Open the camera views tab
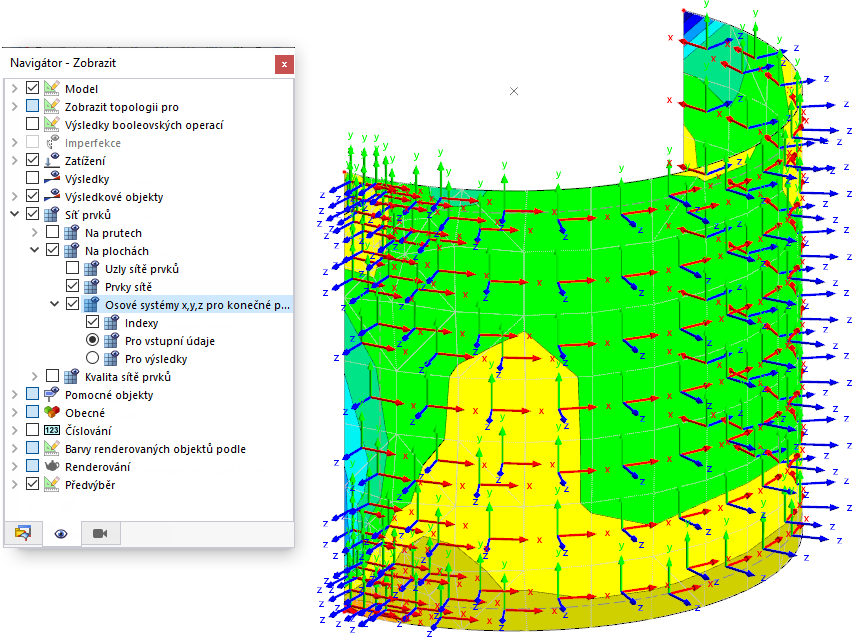 point(99,533)
